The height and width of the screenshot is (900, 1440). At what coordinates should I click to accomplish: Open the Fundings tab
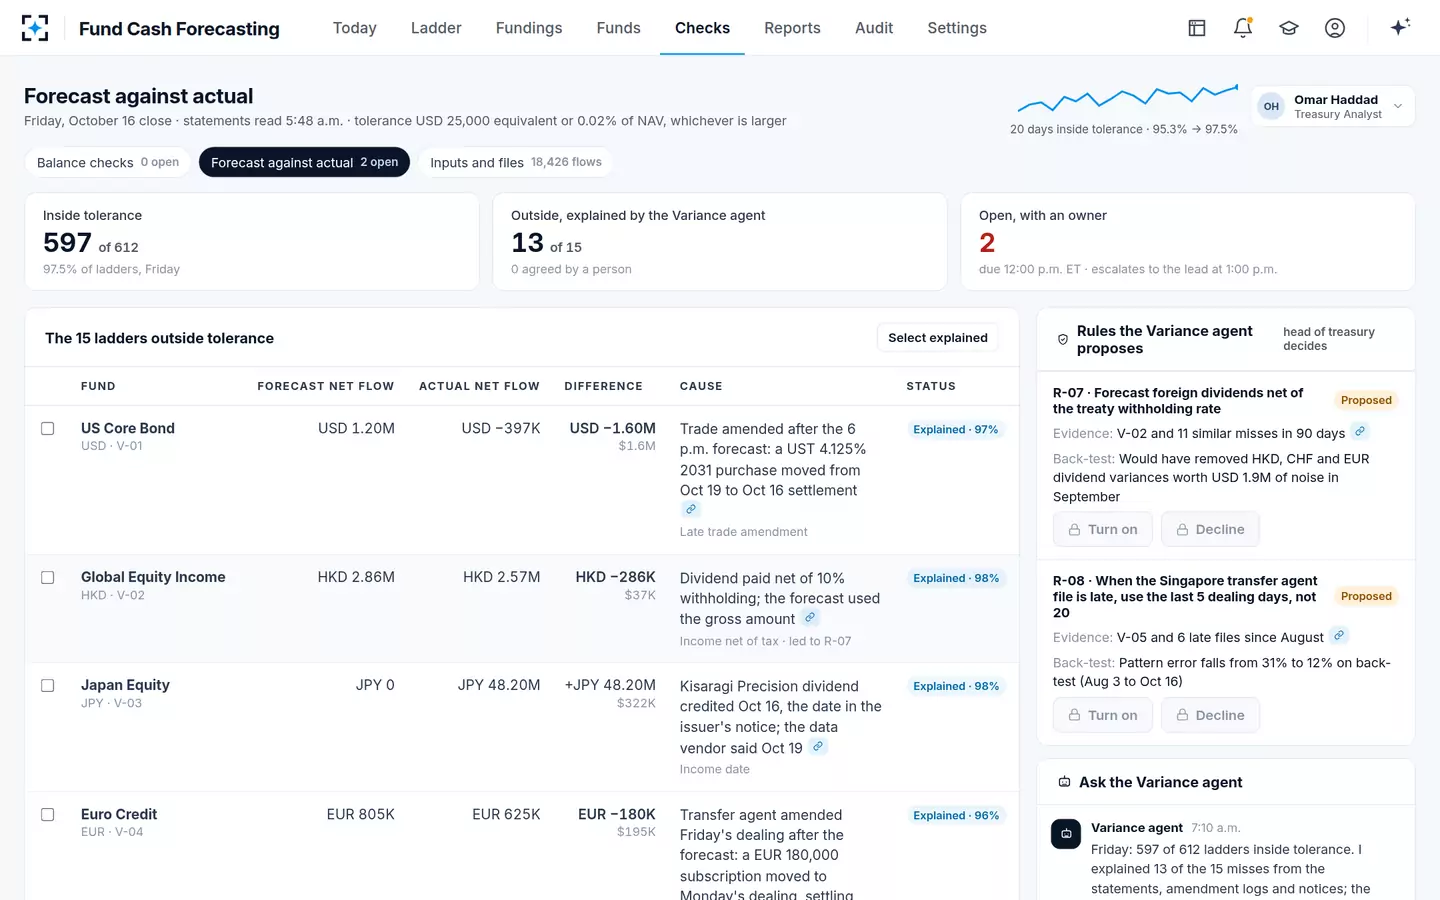point(529,28)
